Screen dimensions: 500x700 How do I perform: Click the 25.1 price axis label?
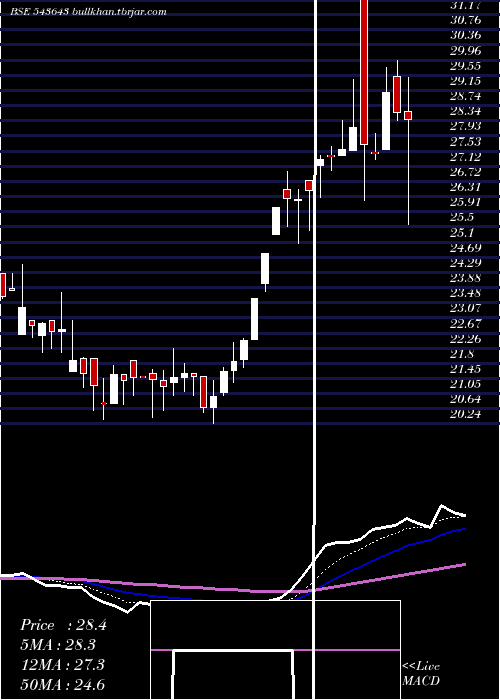point(462,232)
